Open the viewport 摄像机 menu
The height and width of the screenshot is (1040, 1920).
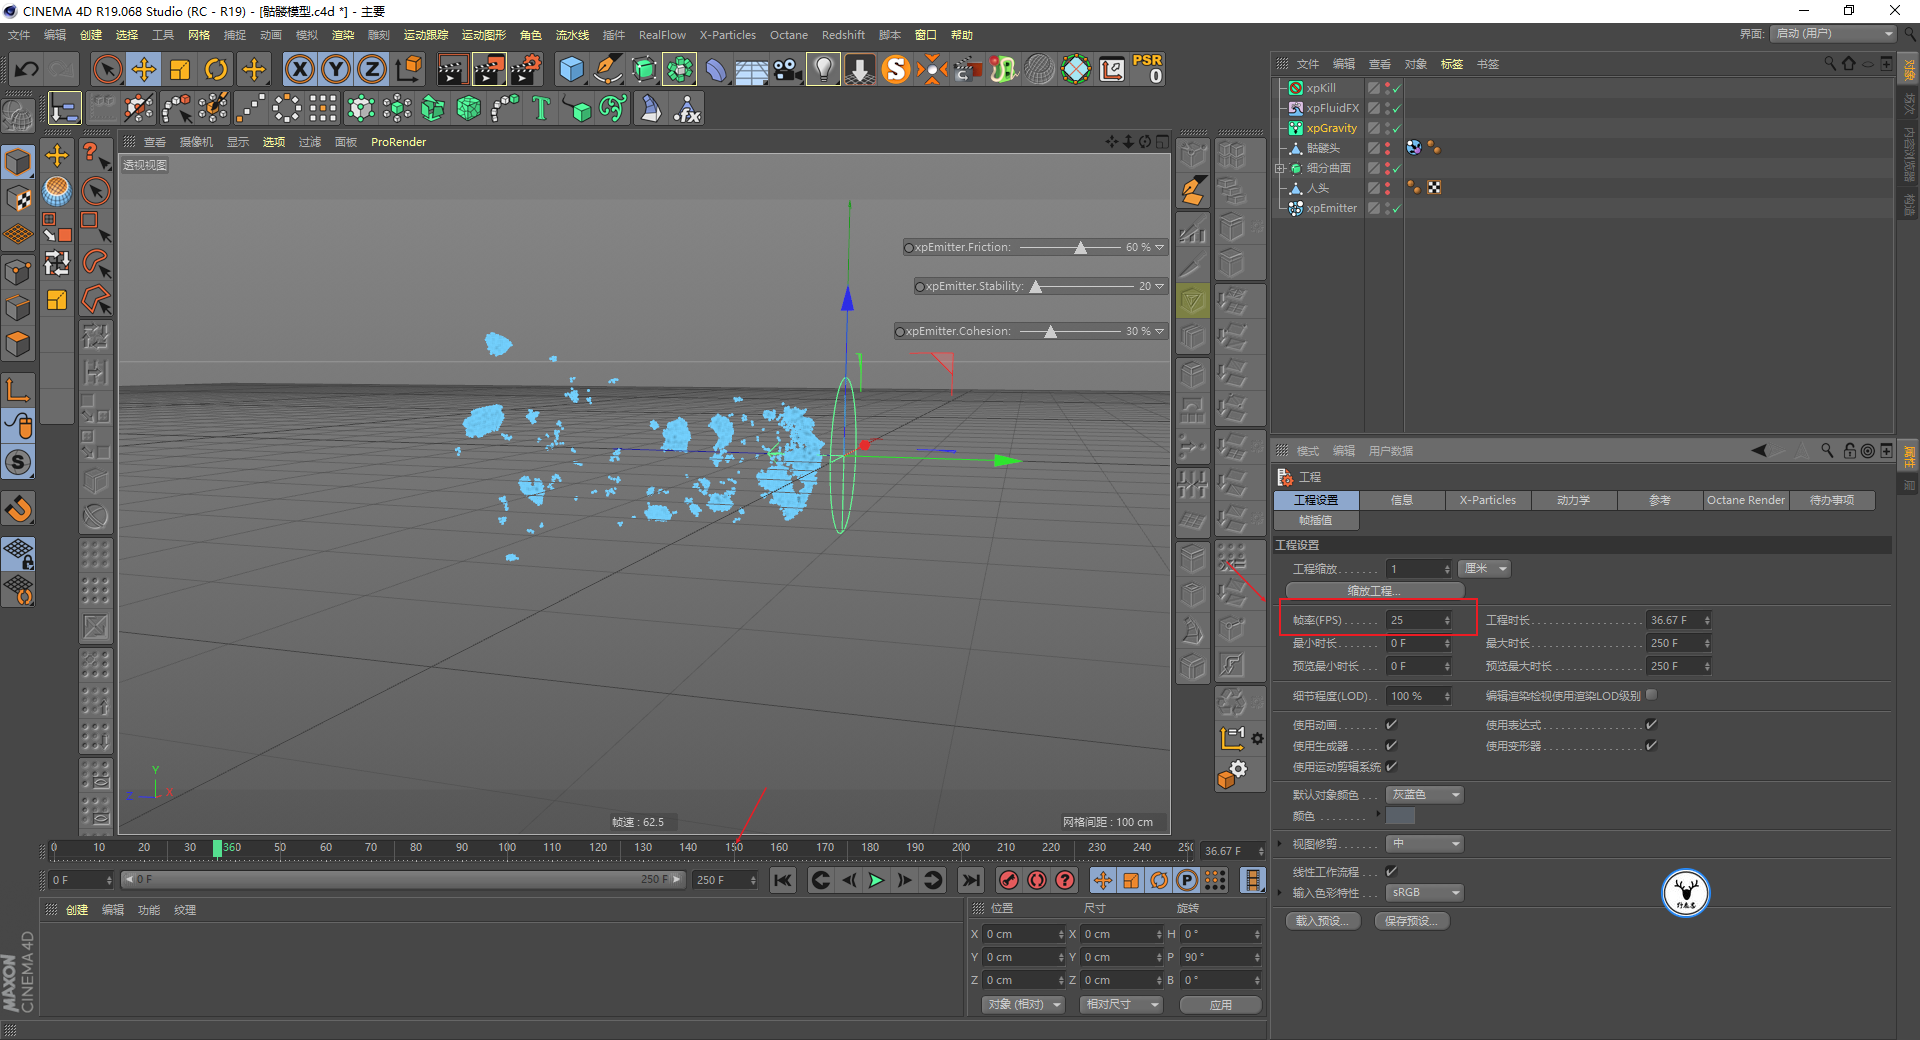click(x=196, y=142)
